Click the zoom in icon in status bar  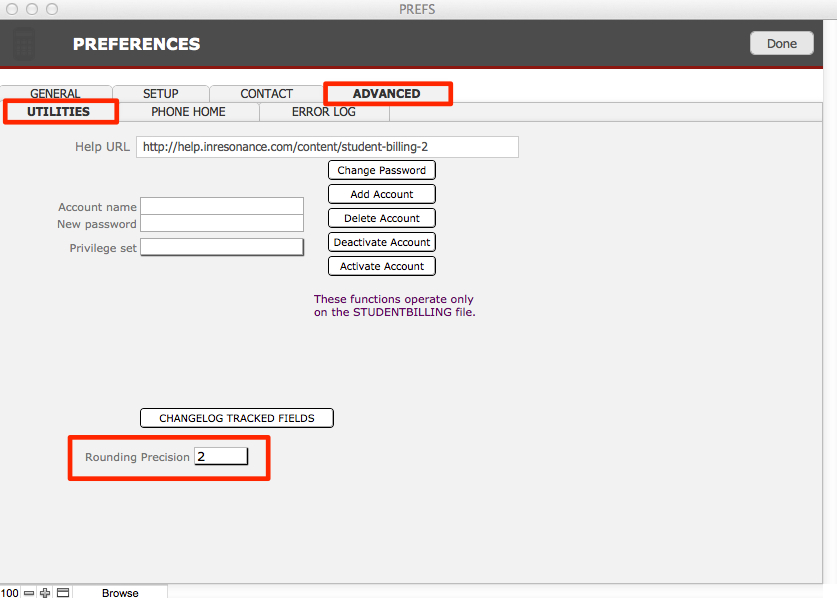45,593
